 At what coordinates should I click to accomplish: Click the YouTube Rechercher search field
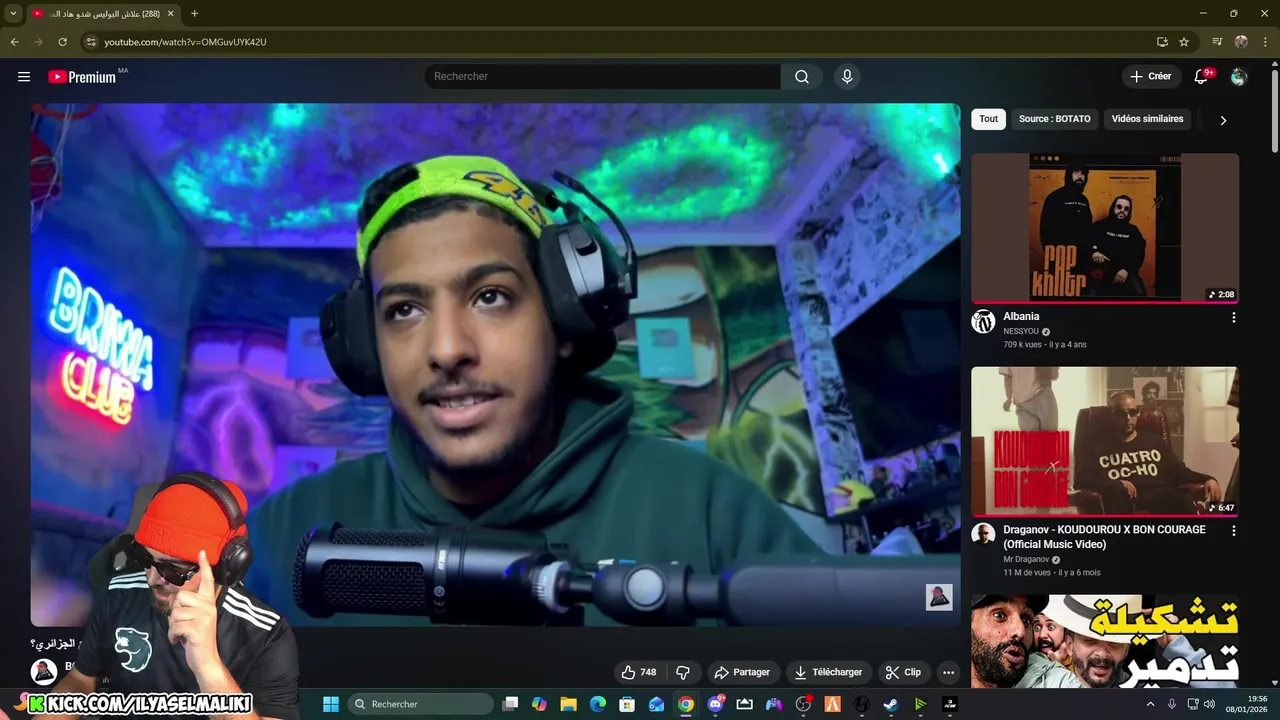coord(603,77)
